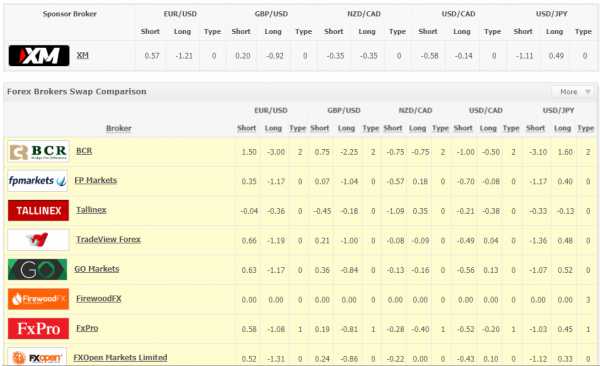The height and width of the screenshot is (366, 600).
Task: Sort comparison table by NZD/CAD Short
Action: [x=393, y=128]
